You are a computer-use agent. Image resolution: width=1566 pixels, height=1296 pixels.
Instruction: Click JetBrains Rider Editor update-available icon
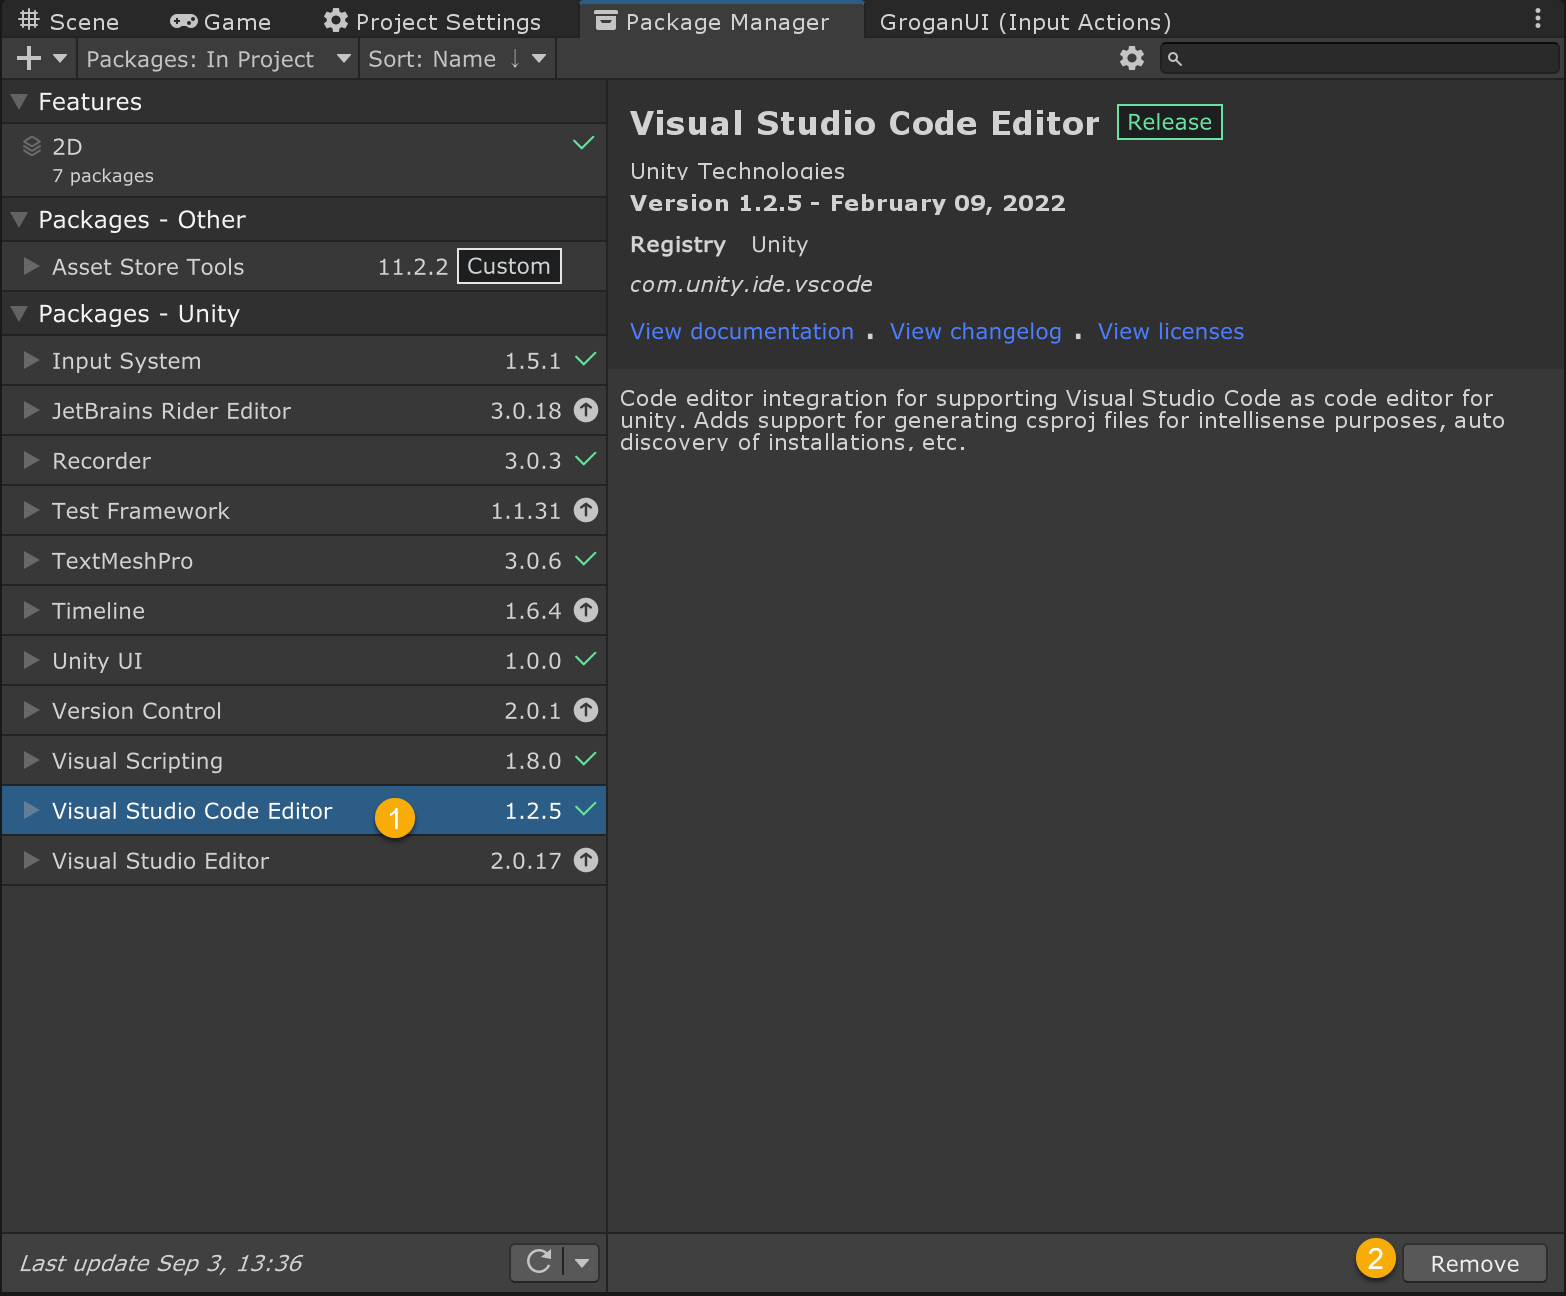(x=586, y=410)
